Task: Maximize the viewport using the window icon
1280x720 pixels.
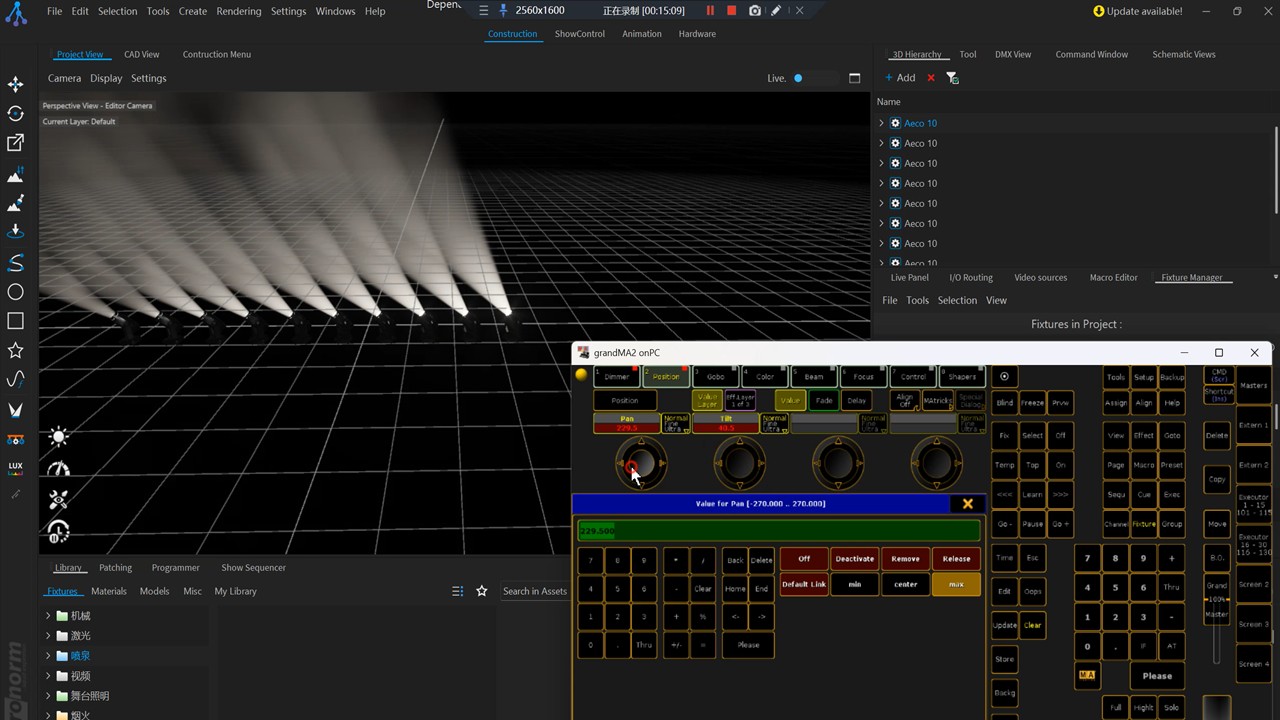Action: (854, 78)
